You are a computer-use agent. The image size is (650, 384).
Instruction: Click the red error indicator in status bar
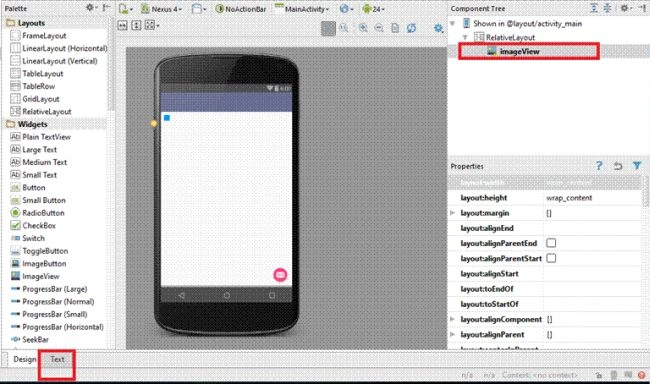click(x=642, y=375)
